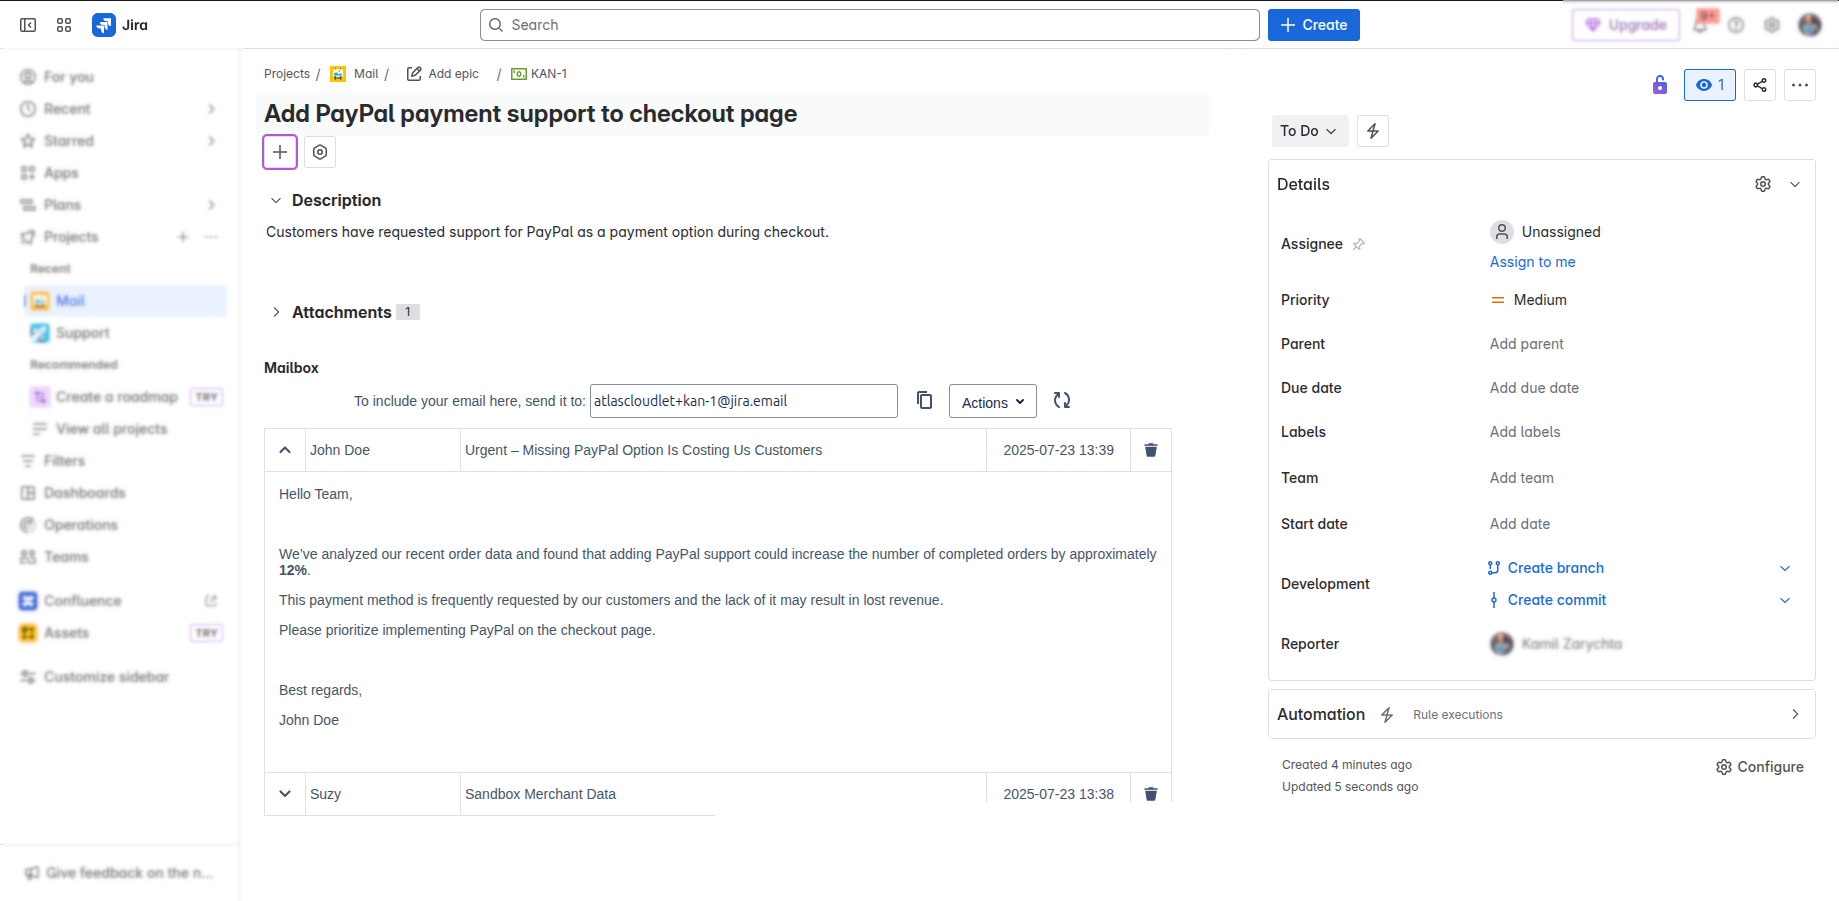Screen dimensions: 1839x901
Task: Open the top bar settings gear
Action: [1772, 25]
